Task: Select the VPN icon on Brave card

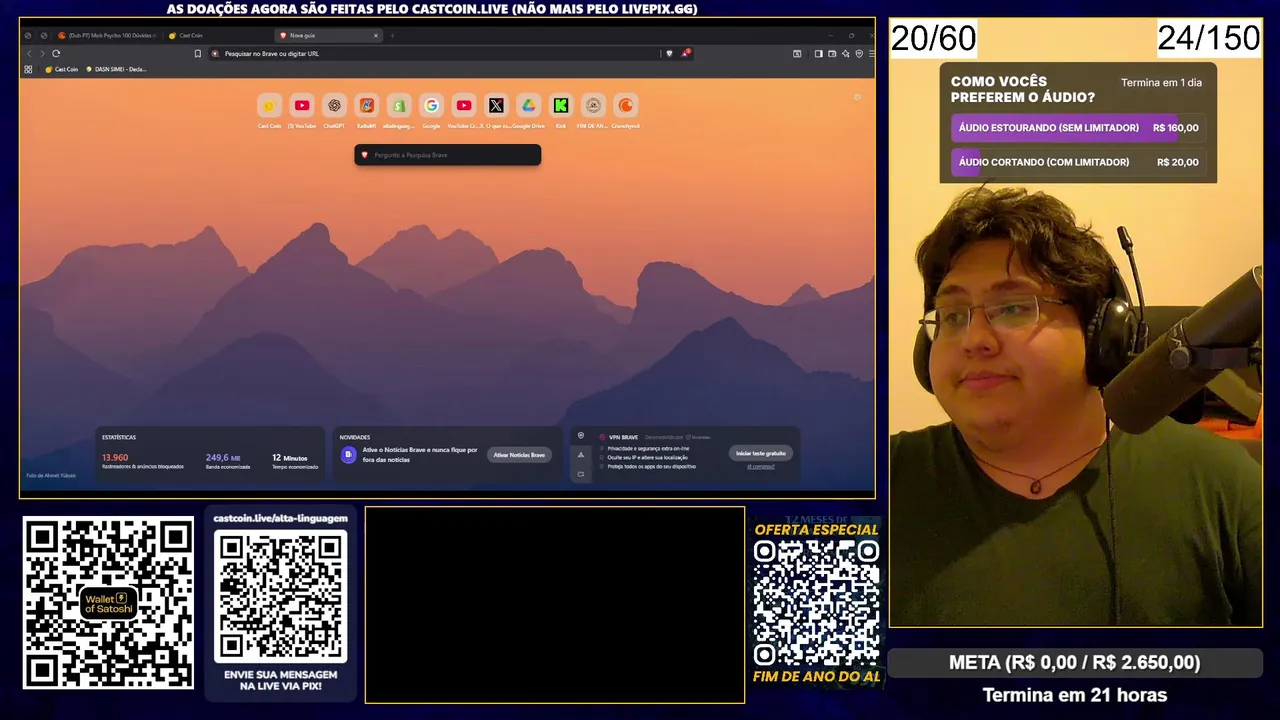Action: (x=581, y=436)
